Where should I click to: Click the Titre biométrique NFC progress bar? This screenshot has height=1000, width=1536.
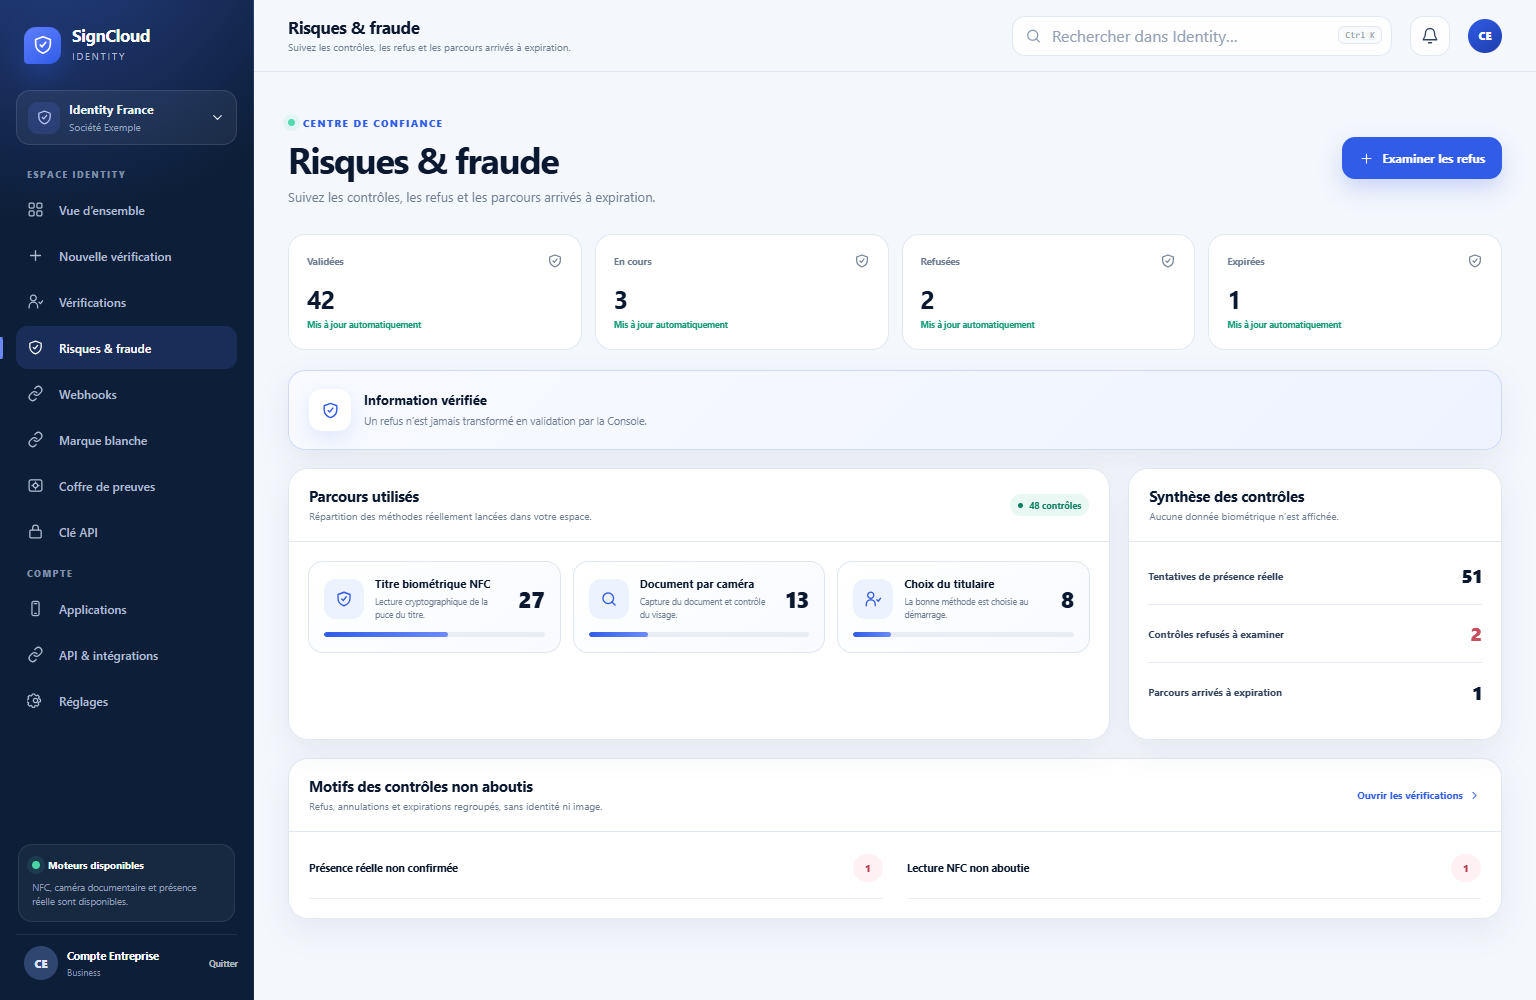[434, 635]
